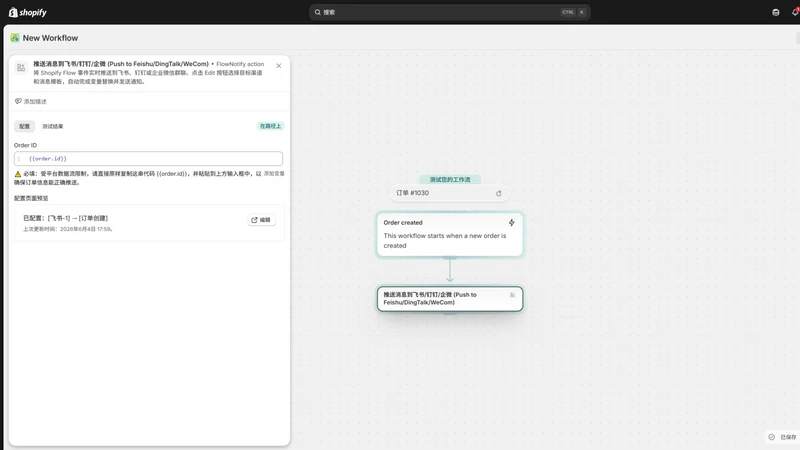Click the 测试您的工作流 label
The width and height of the screenshot is (800, 450).
click(x=449, y=180)
